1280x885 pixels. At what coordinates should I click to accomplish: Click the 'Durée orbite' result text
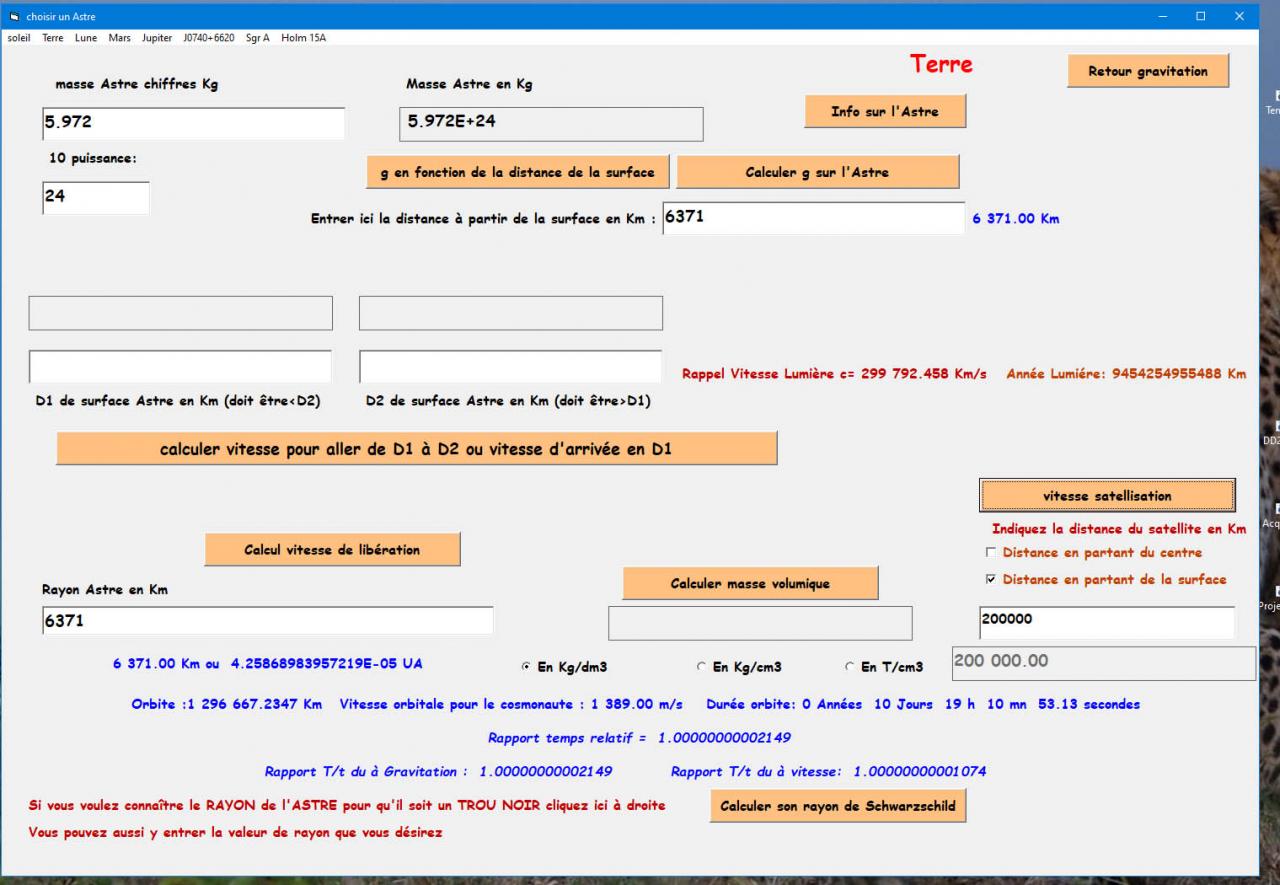tap(923, 704)
